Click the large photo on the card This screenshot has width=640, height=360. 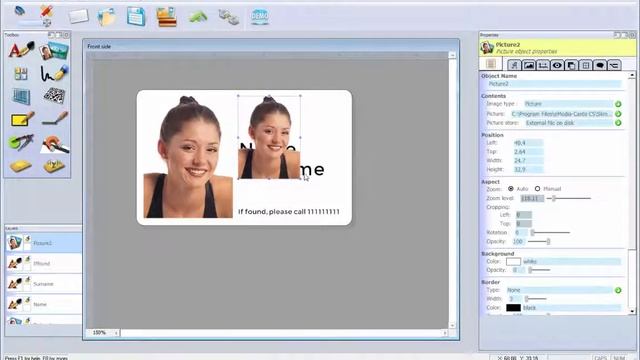tap(188, 157)
